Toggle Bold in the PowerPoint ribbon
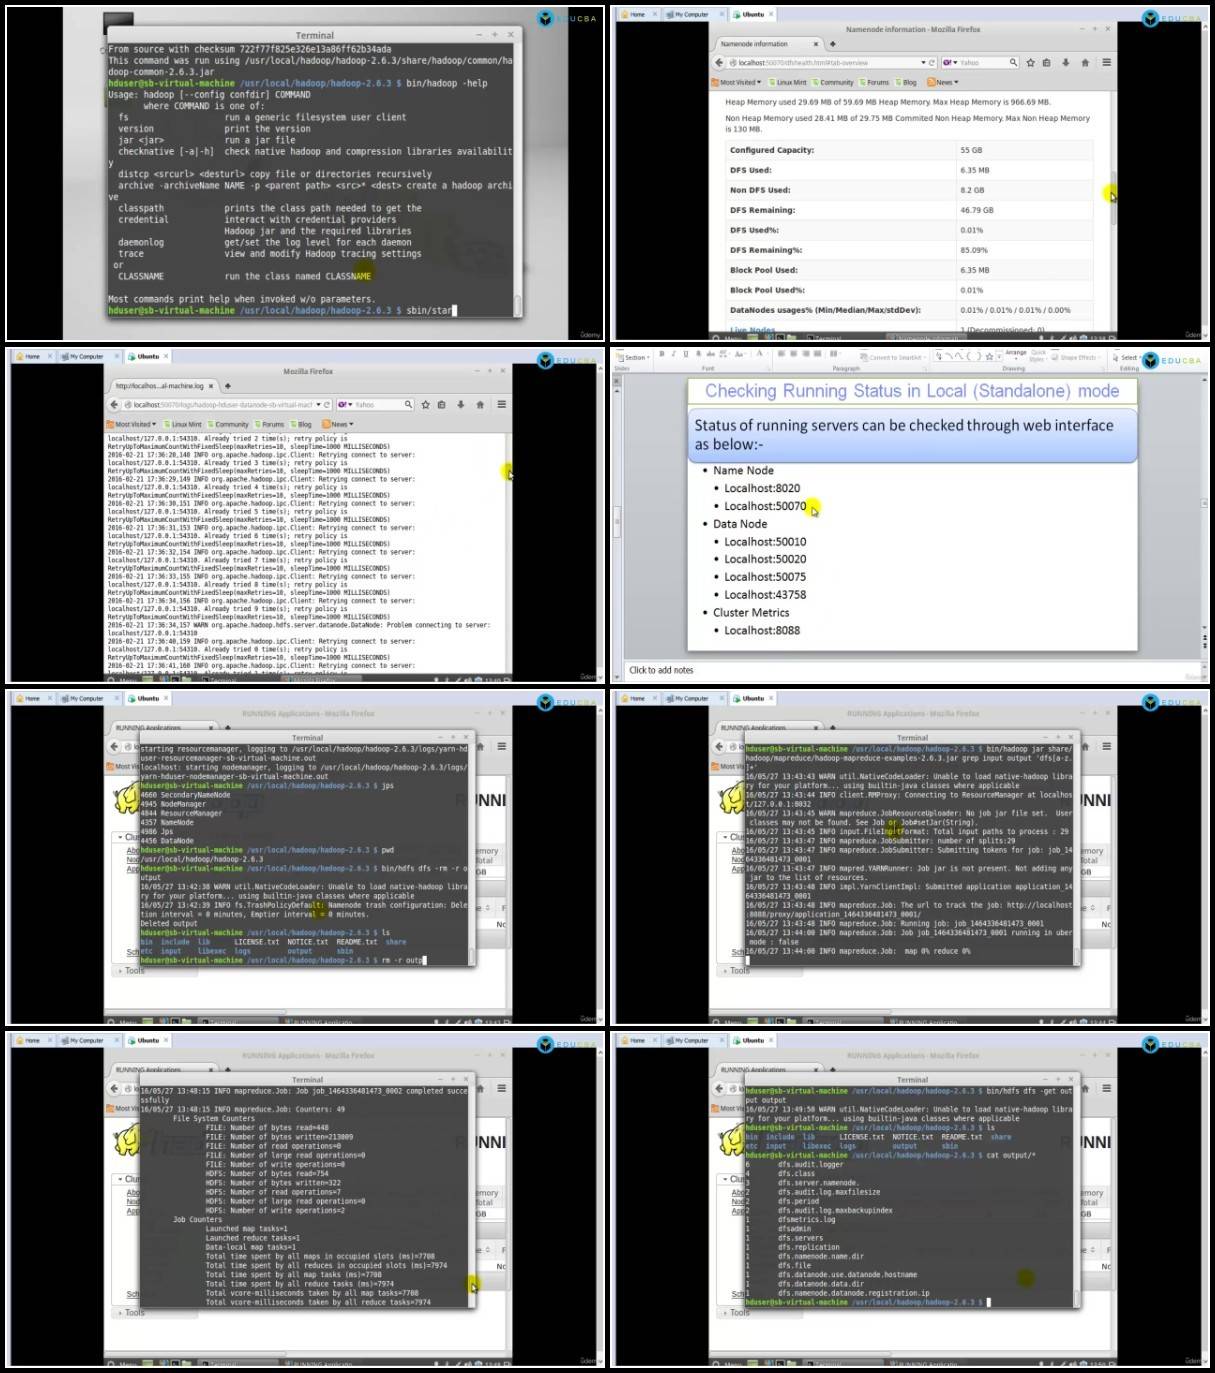This screenshot has width=1215, height=1373. [661, 354]
